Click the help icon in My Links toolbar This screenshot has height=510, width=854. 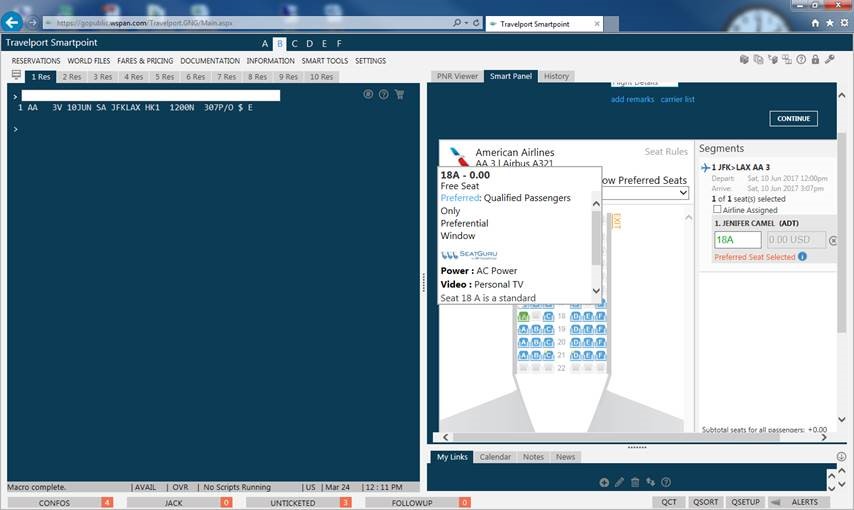click(x=666, y=482)
